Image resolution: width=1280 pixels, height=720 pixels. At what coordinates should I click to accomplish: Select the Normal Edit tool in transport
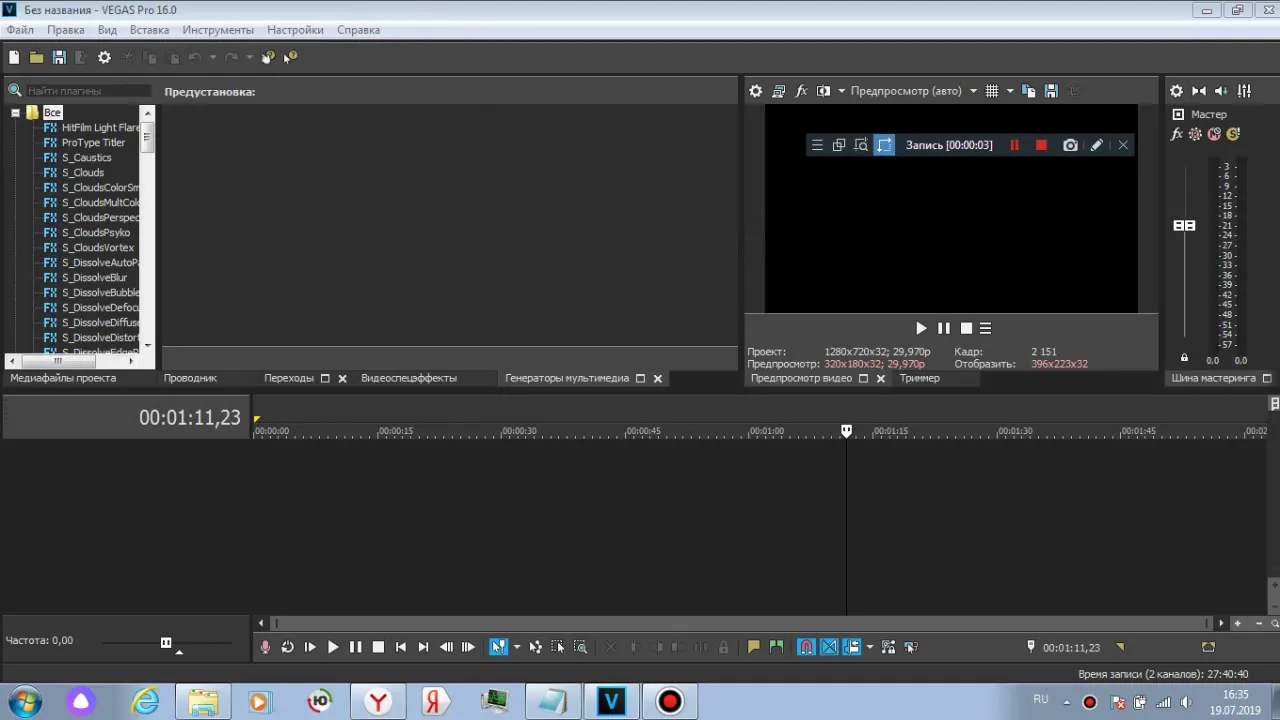(498, 647)
